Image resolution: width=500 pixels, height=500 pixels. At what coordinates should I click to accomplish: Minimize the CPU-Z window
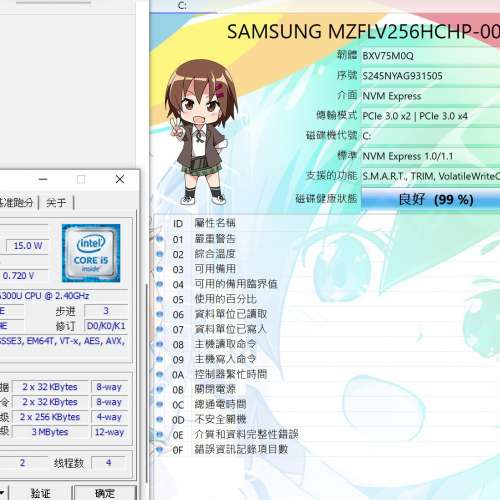click(43, 179)
